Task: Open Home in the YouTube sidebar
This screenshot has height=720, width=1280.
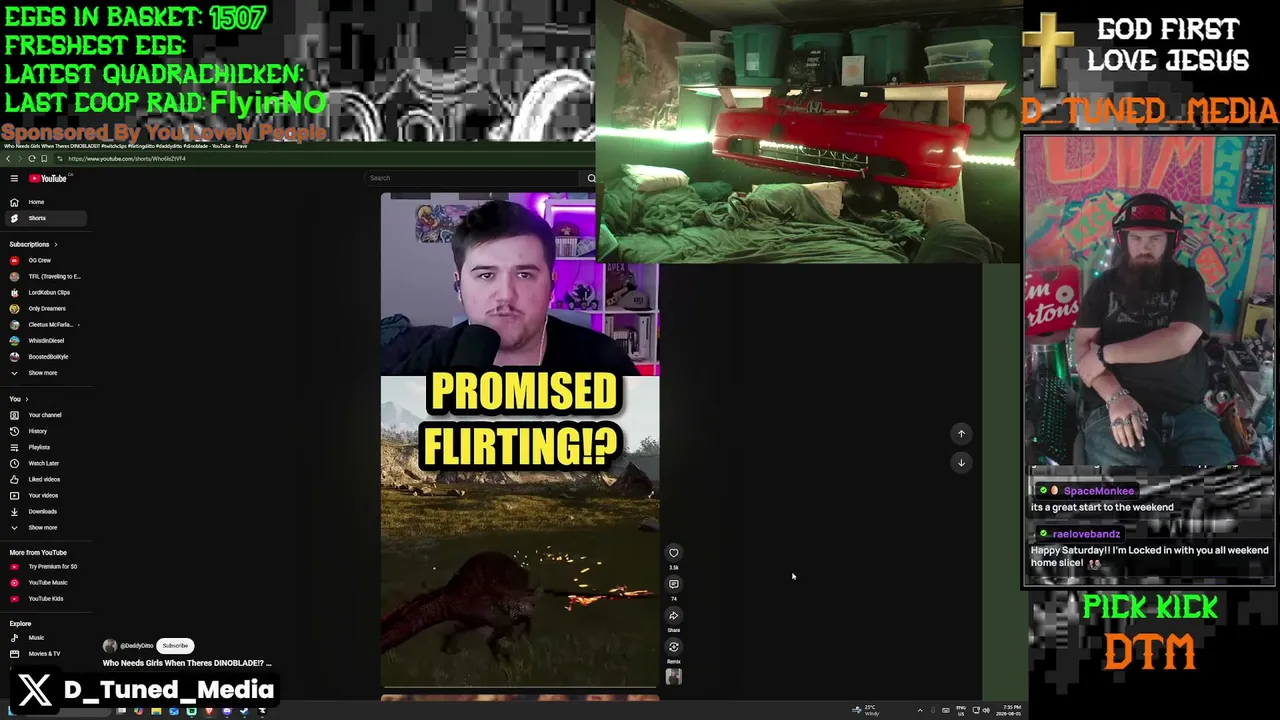Action: coord(45,202)
